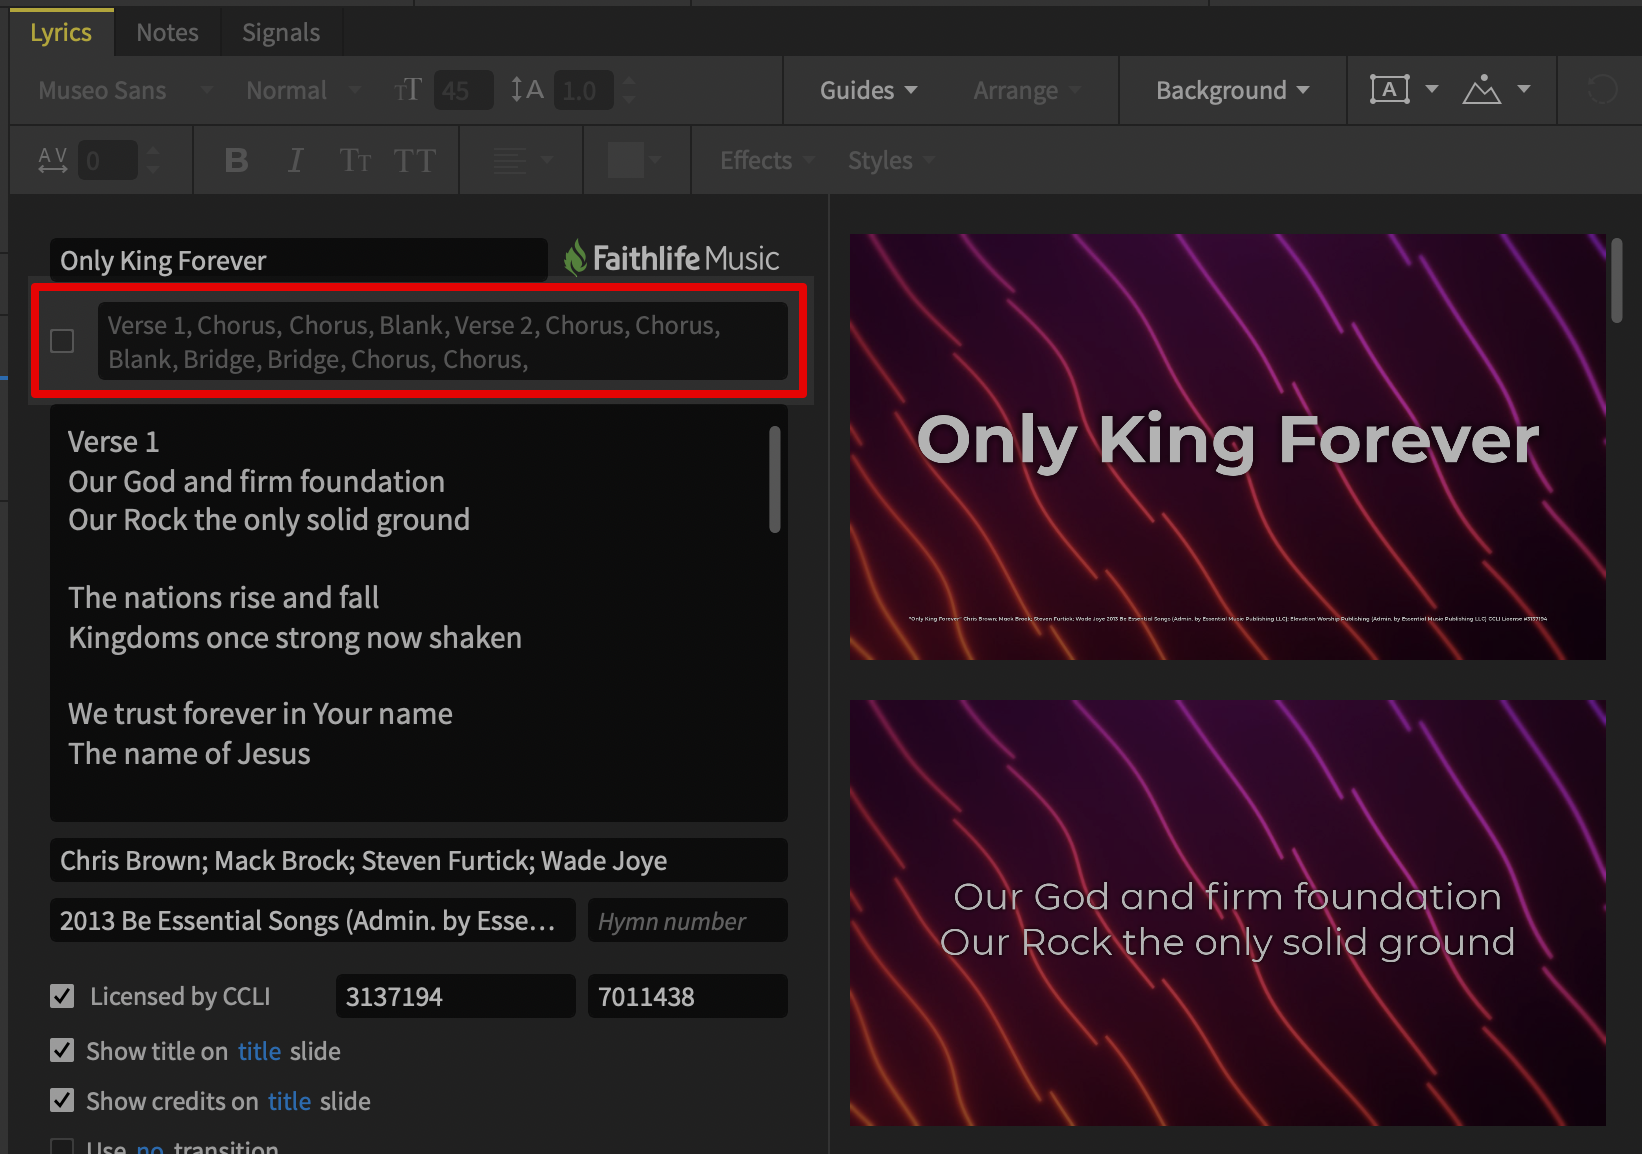Click the blue title link after Show credits
The height and width of the screenshot is (1154, 1642).
pyautogui.click(x=289, y=1101)
